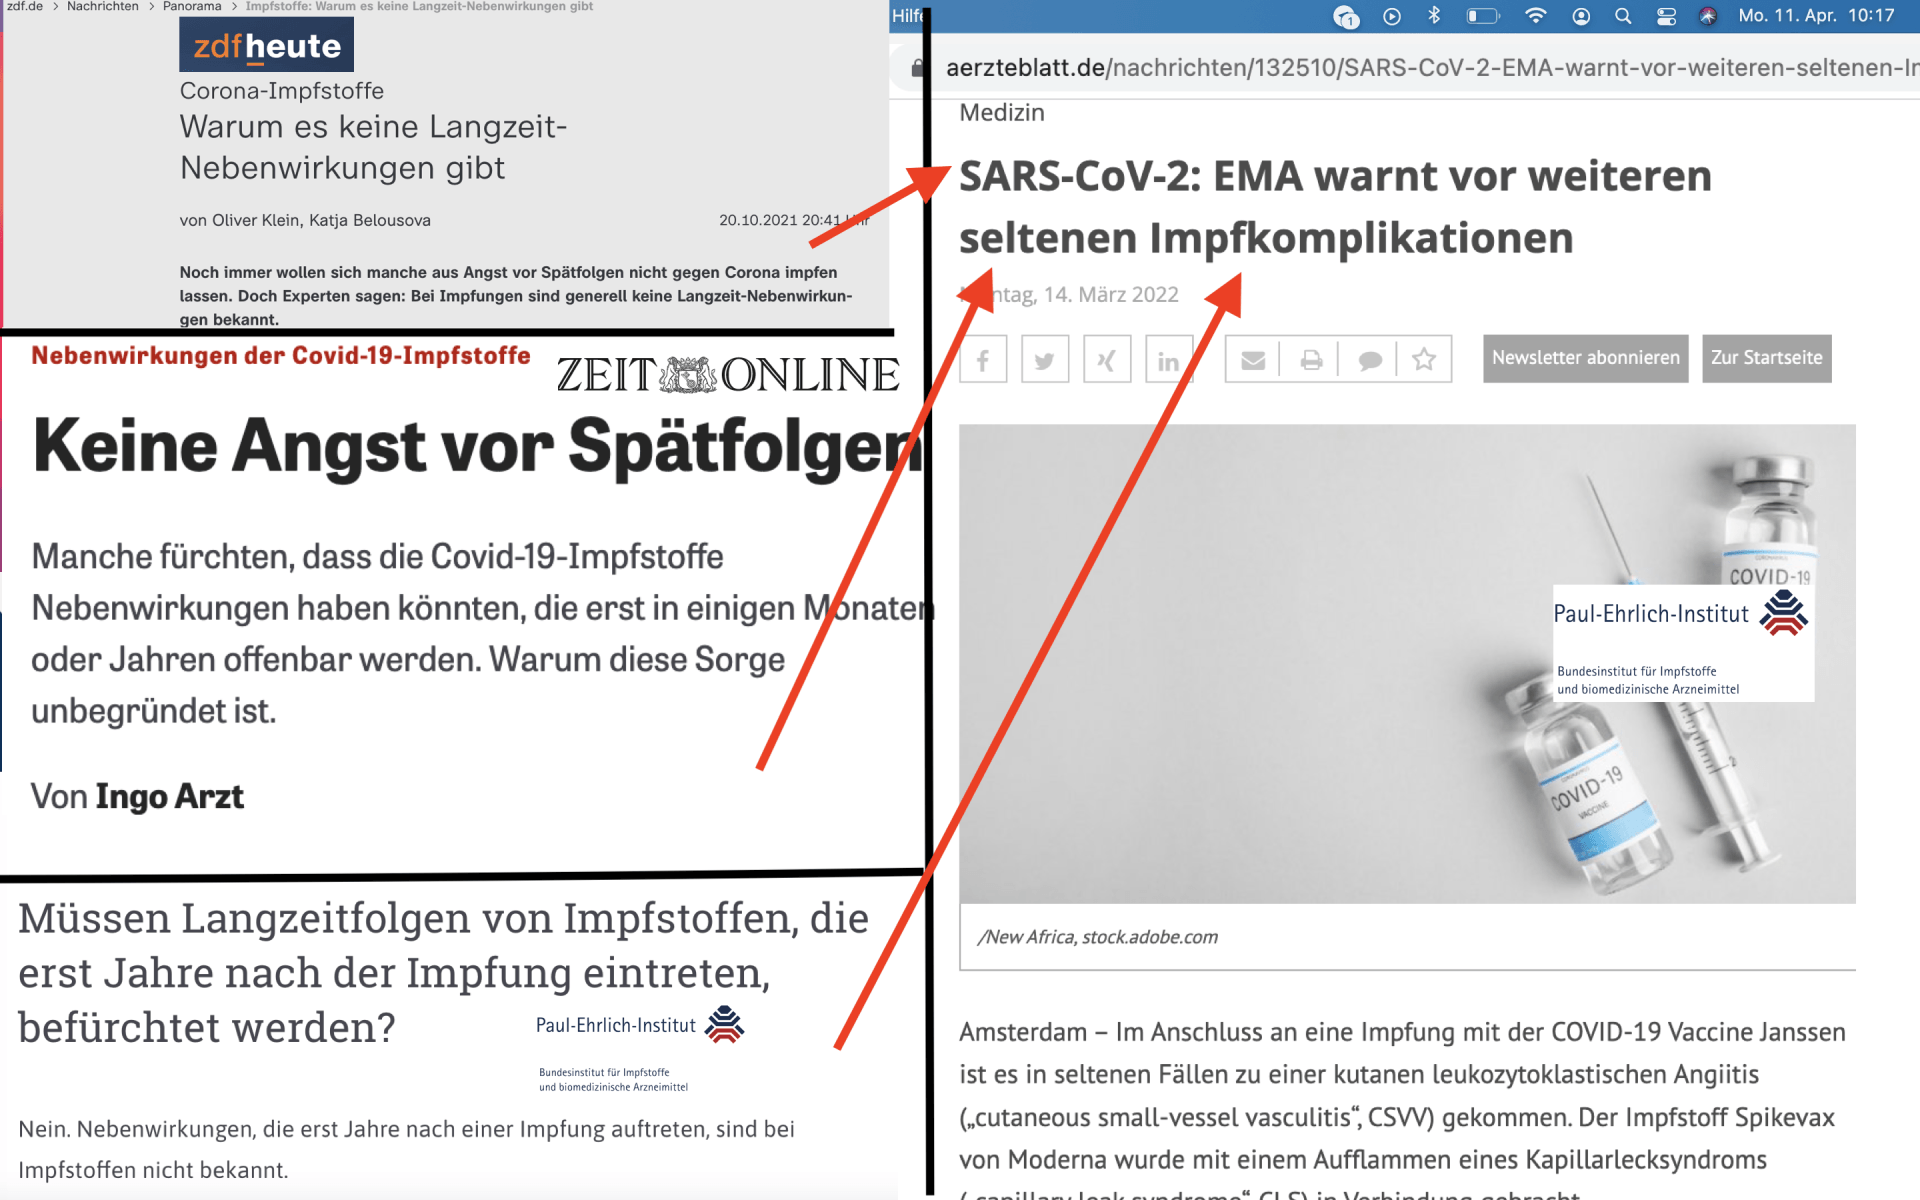The width and height of the screenshot is (1920, 1200).
Task: Click the ZEIT ONLINE logo
Action: [728, 375]
